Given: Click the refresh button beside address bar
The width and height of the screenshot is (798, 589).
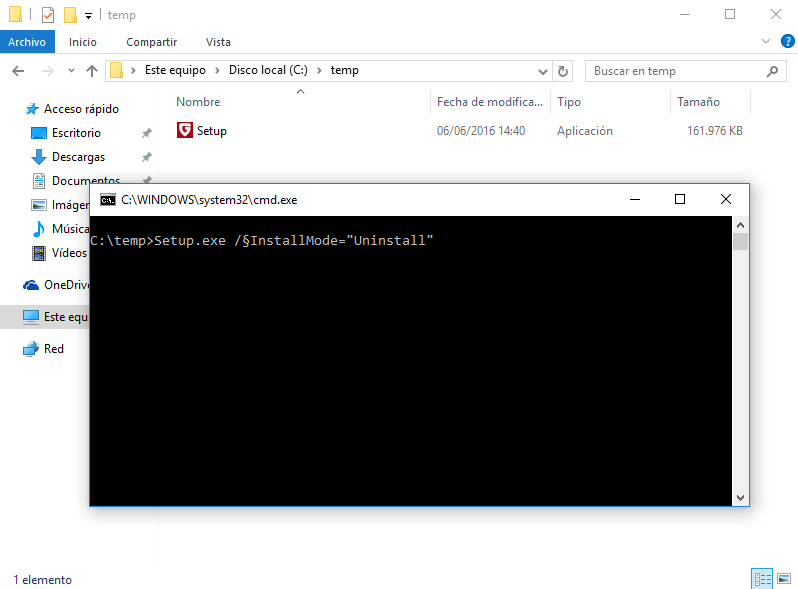Looking at the screenshot, I should (x=563, y=71).
